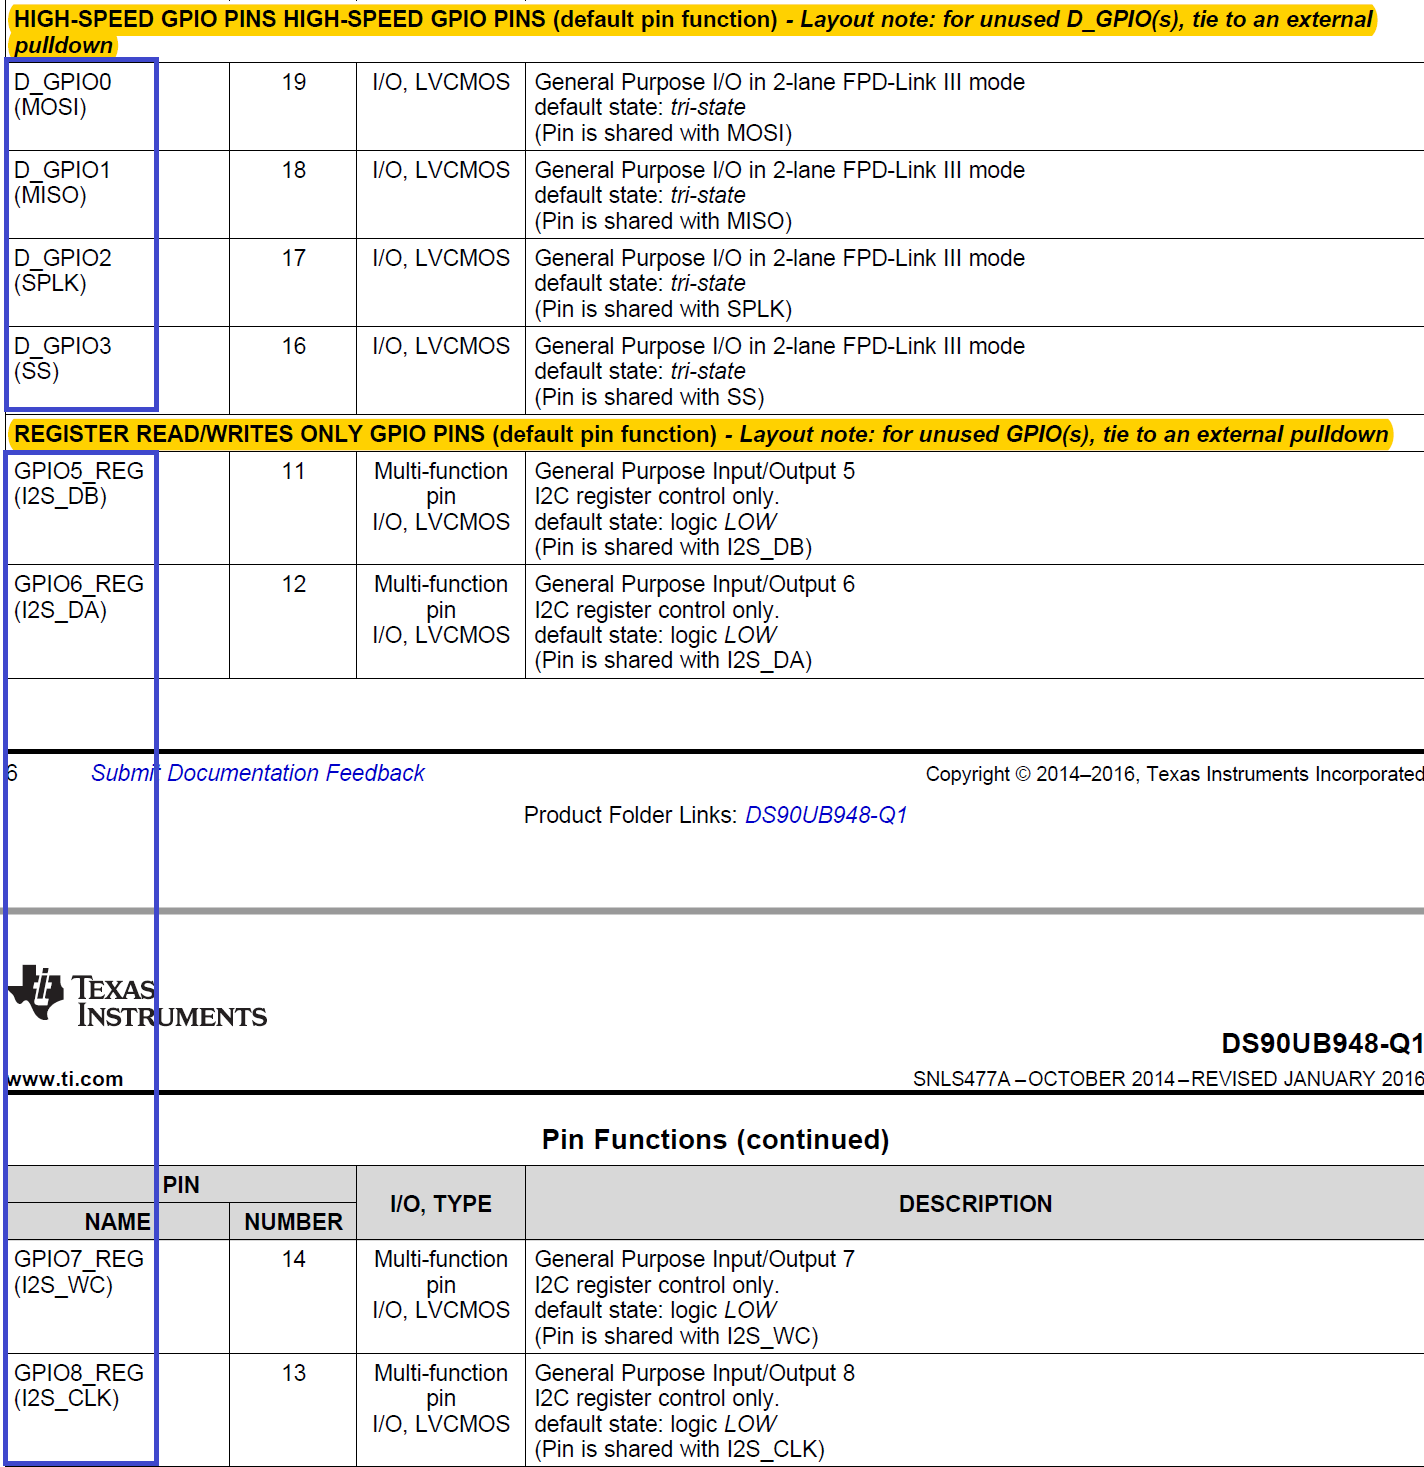
Task: Click pin number 14
Action: [294, 1259]
